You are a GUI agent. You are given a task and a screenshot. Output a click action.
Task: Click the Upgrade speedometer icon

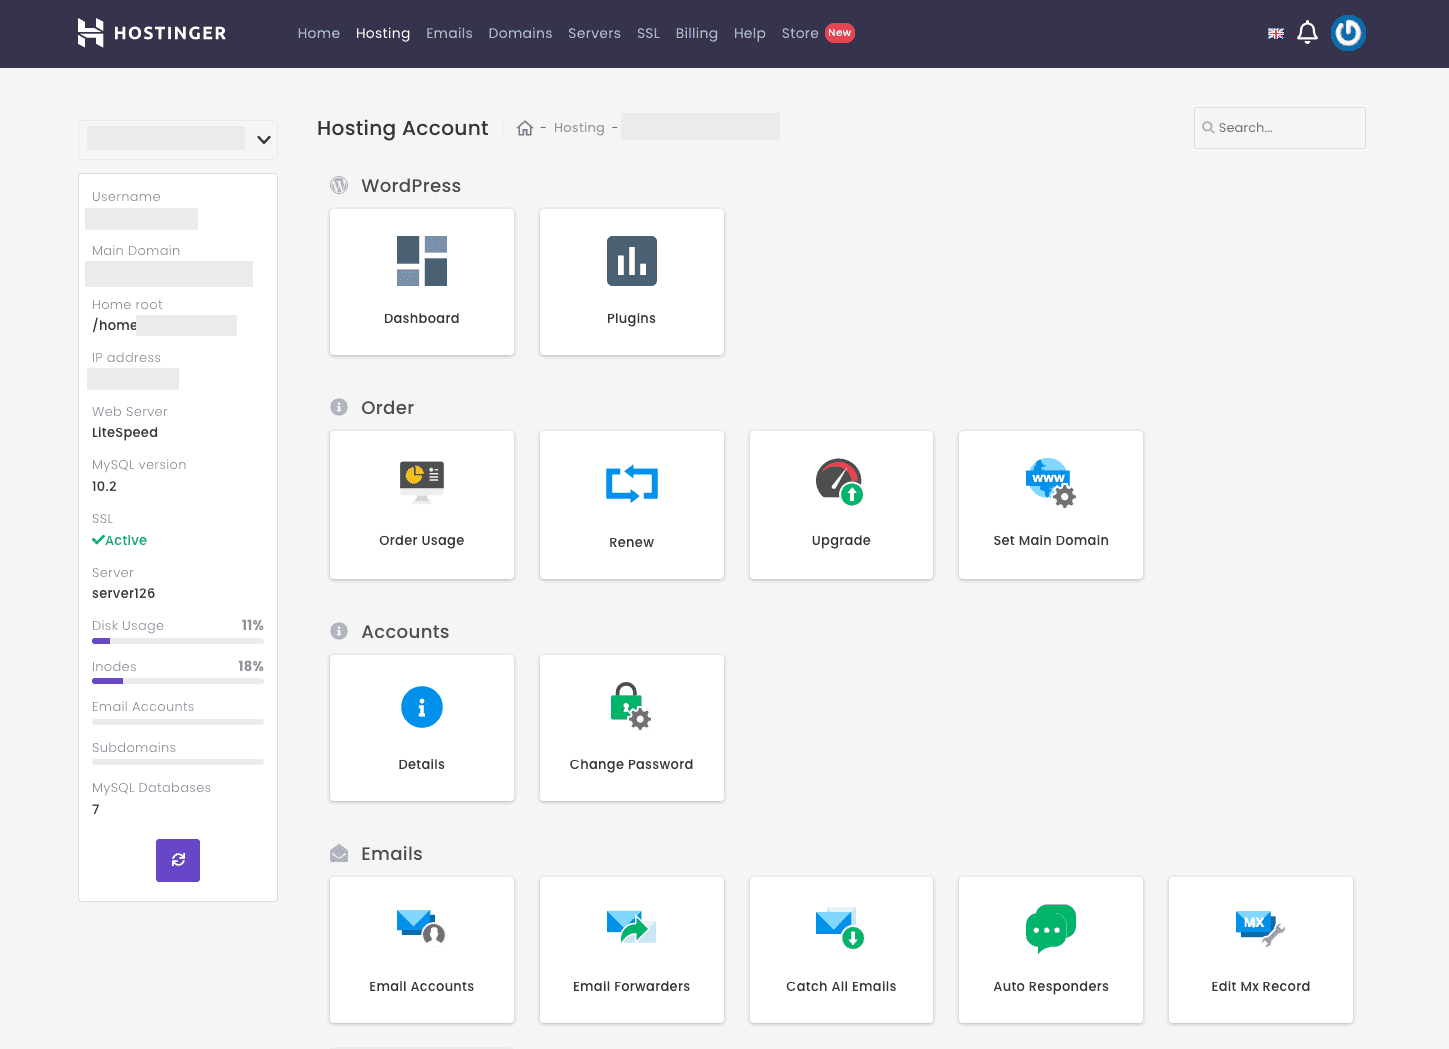(x=840, y=482)
